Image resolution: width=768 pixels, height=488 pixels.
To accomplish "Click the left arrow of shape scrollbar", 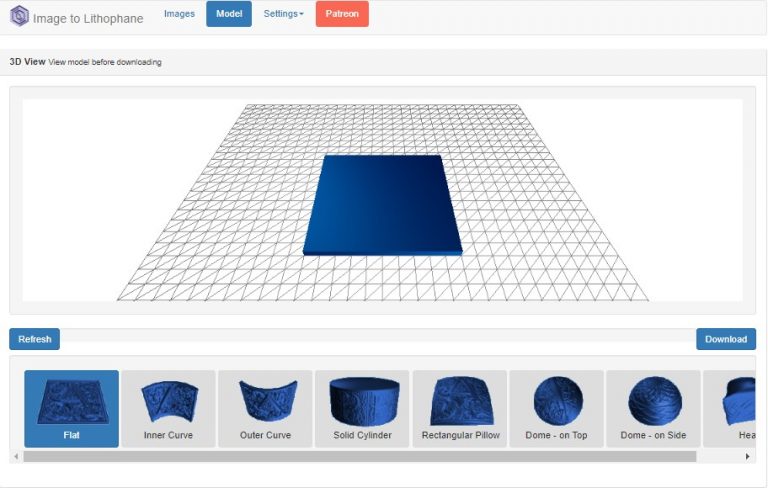I will tap(16, 457).
